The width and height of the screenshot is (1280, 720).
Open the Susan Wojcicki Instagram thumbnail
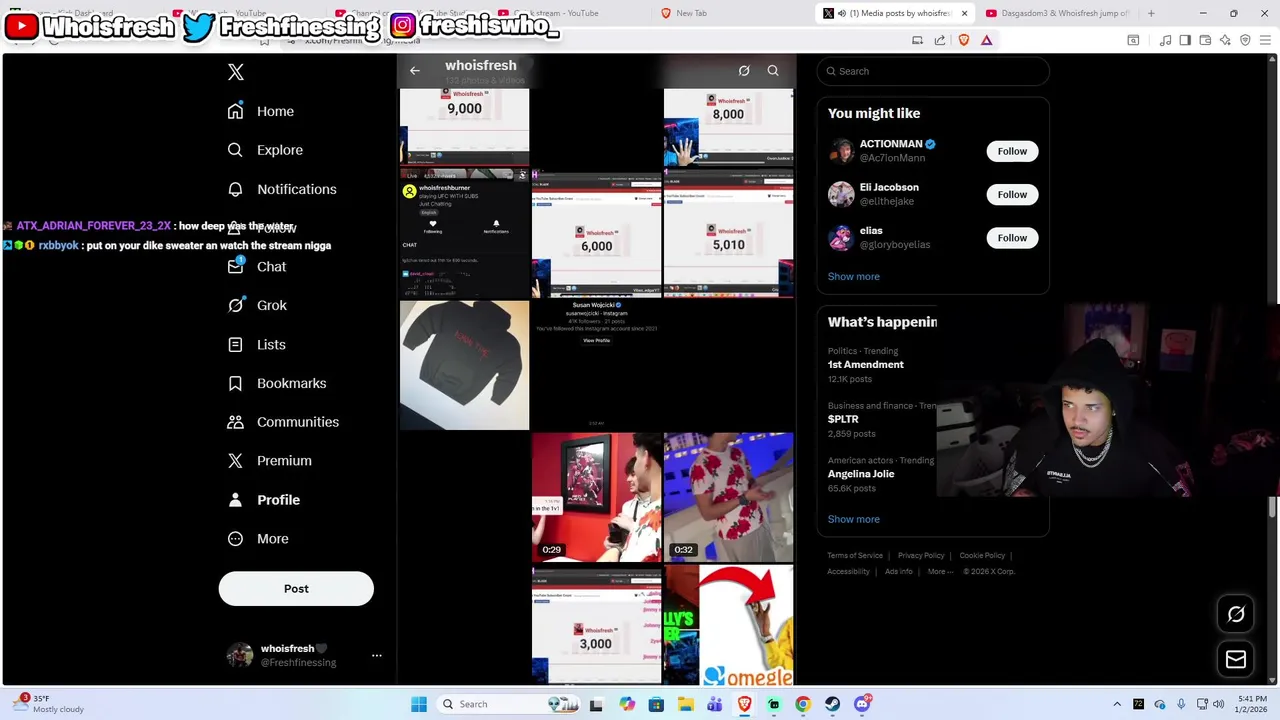[x=597, y=365]
